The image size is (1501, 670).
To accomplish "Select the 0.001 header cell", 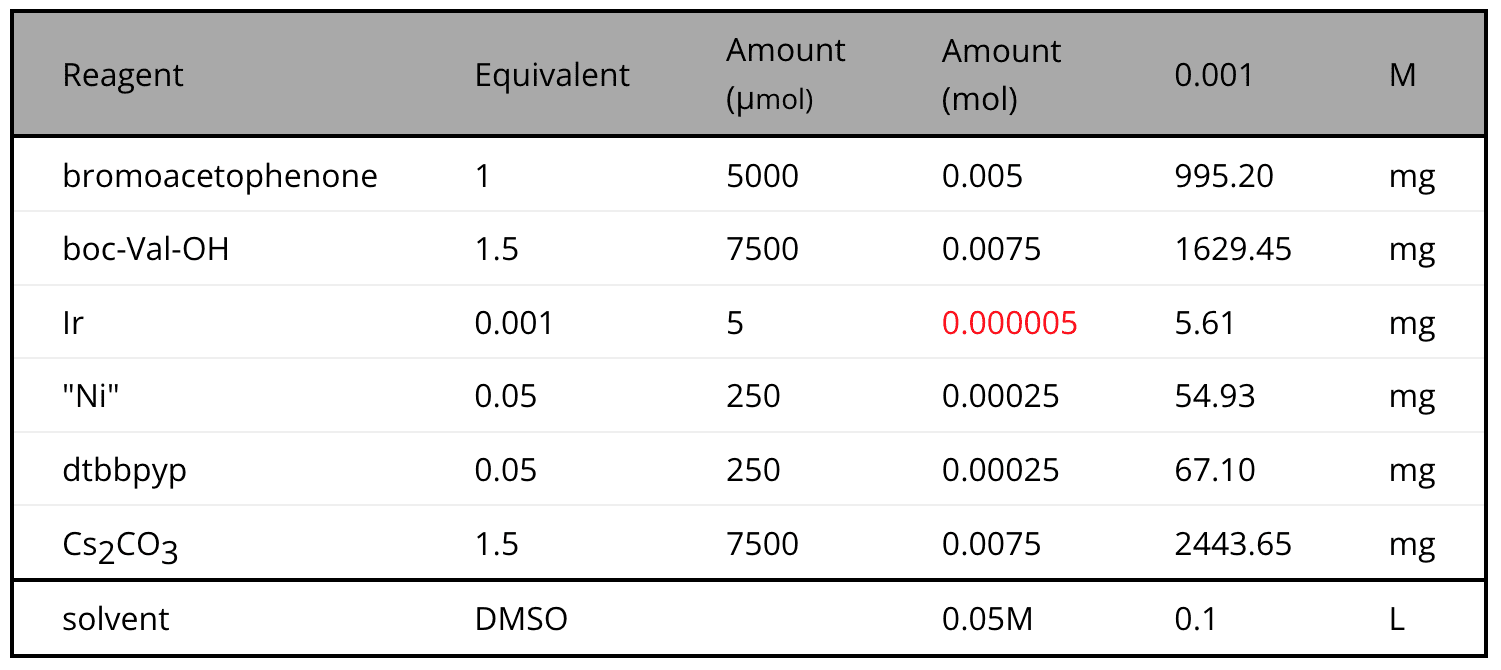I will [1214, 75].
